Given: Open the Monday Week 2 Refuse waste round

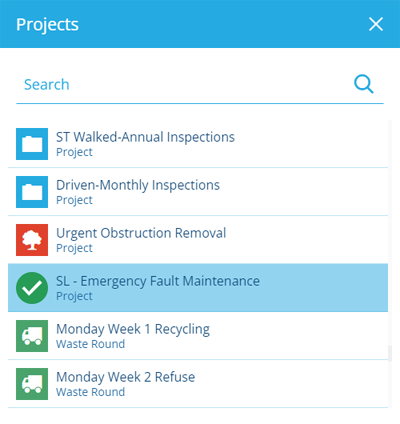Looking at the screenshot, I should [x=198, y=384].
